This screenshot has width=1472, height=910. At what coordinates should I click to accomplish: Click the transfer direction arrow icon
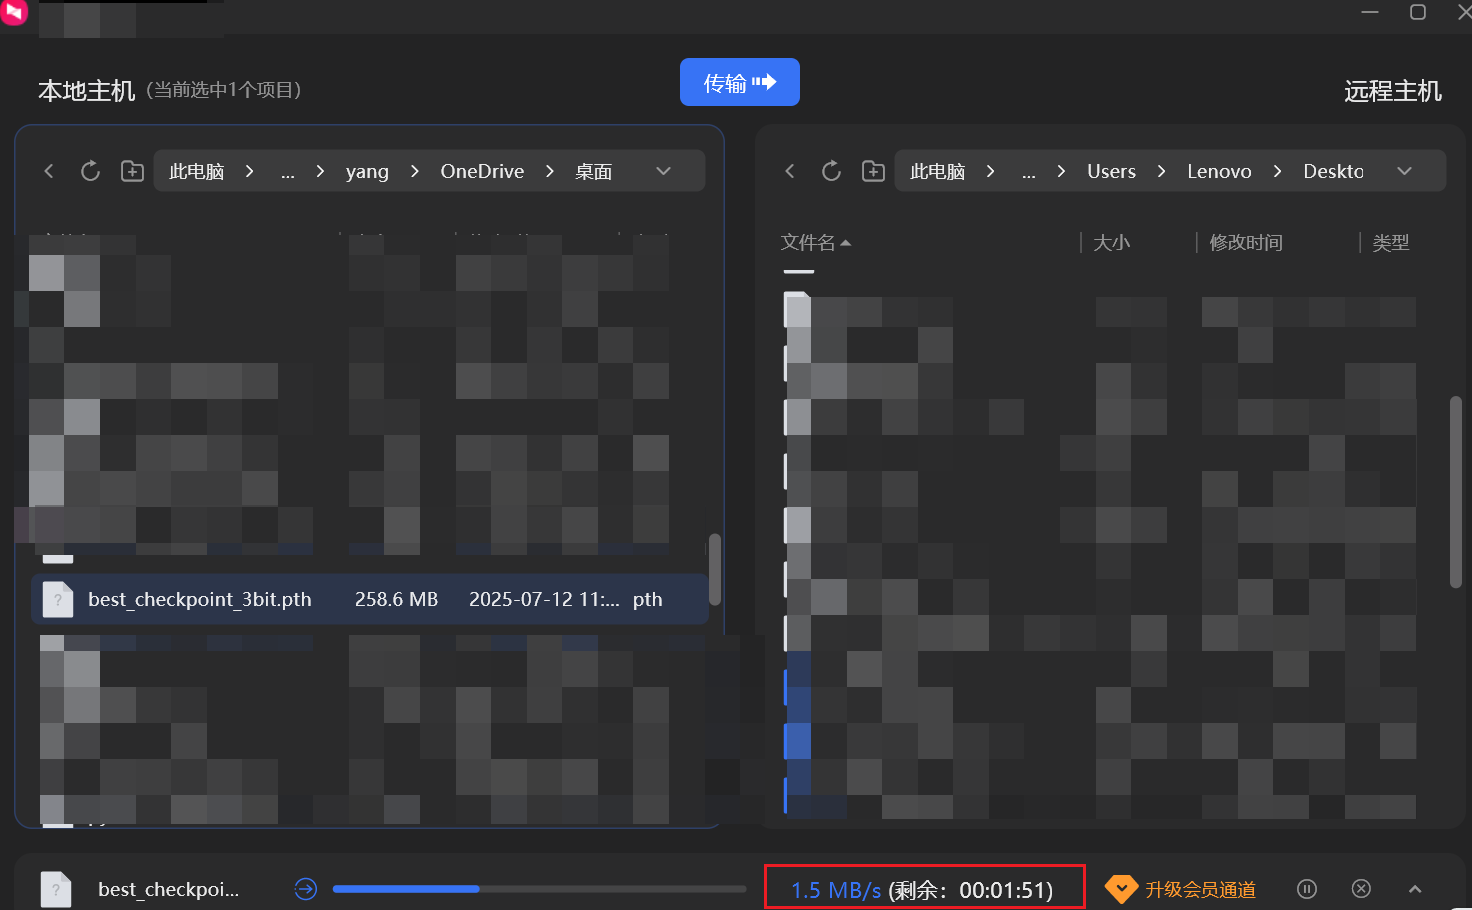coord(306,889)
